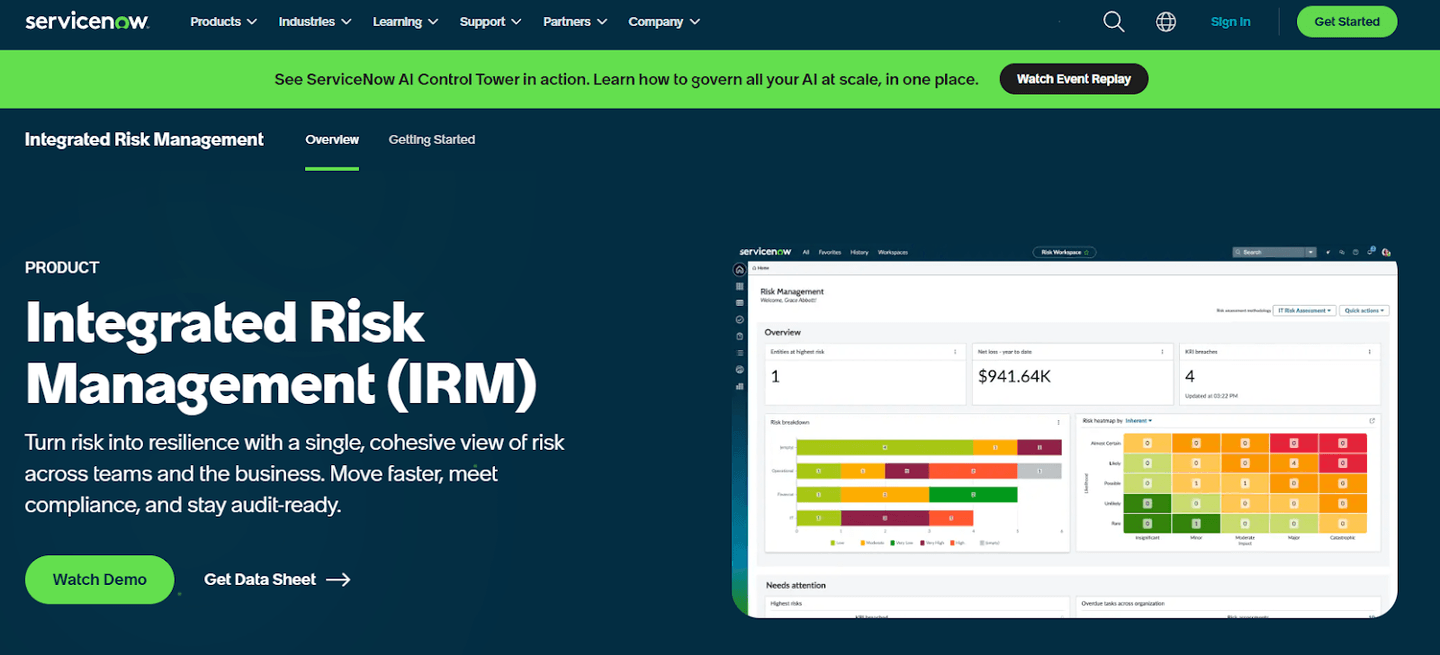Click the Very High legend swatch under the Risk breakdown chart

[922, 543]
